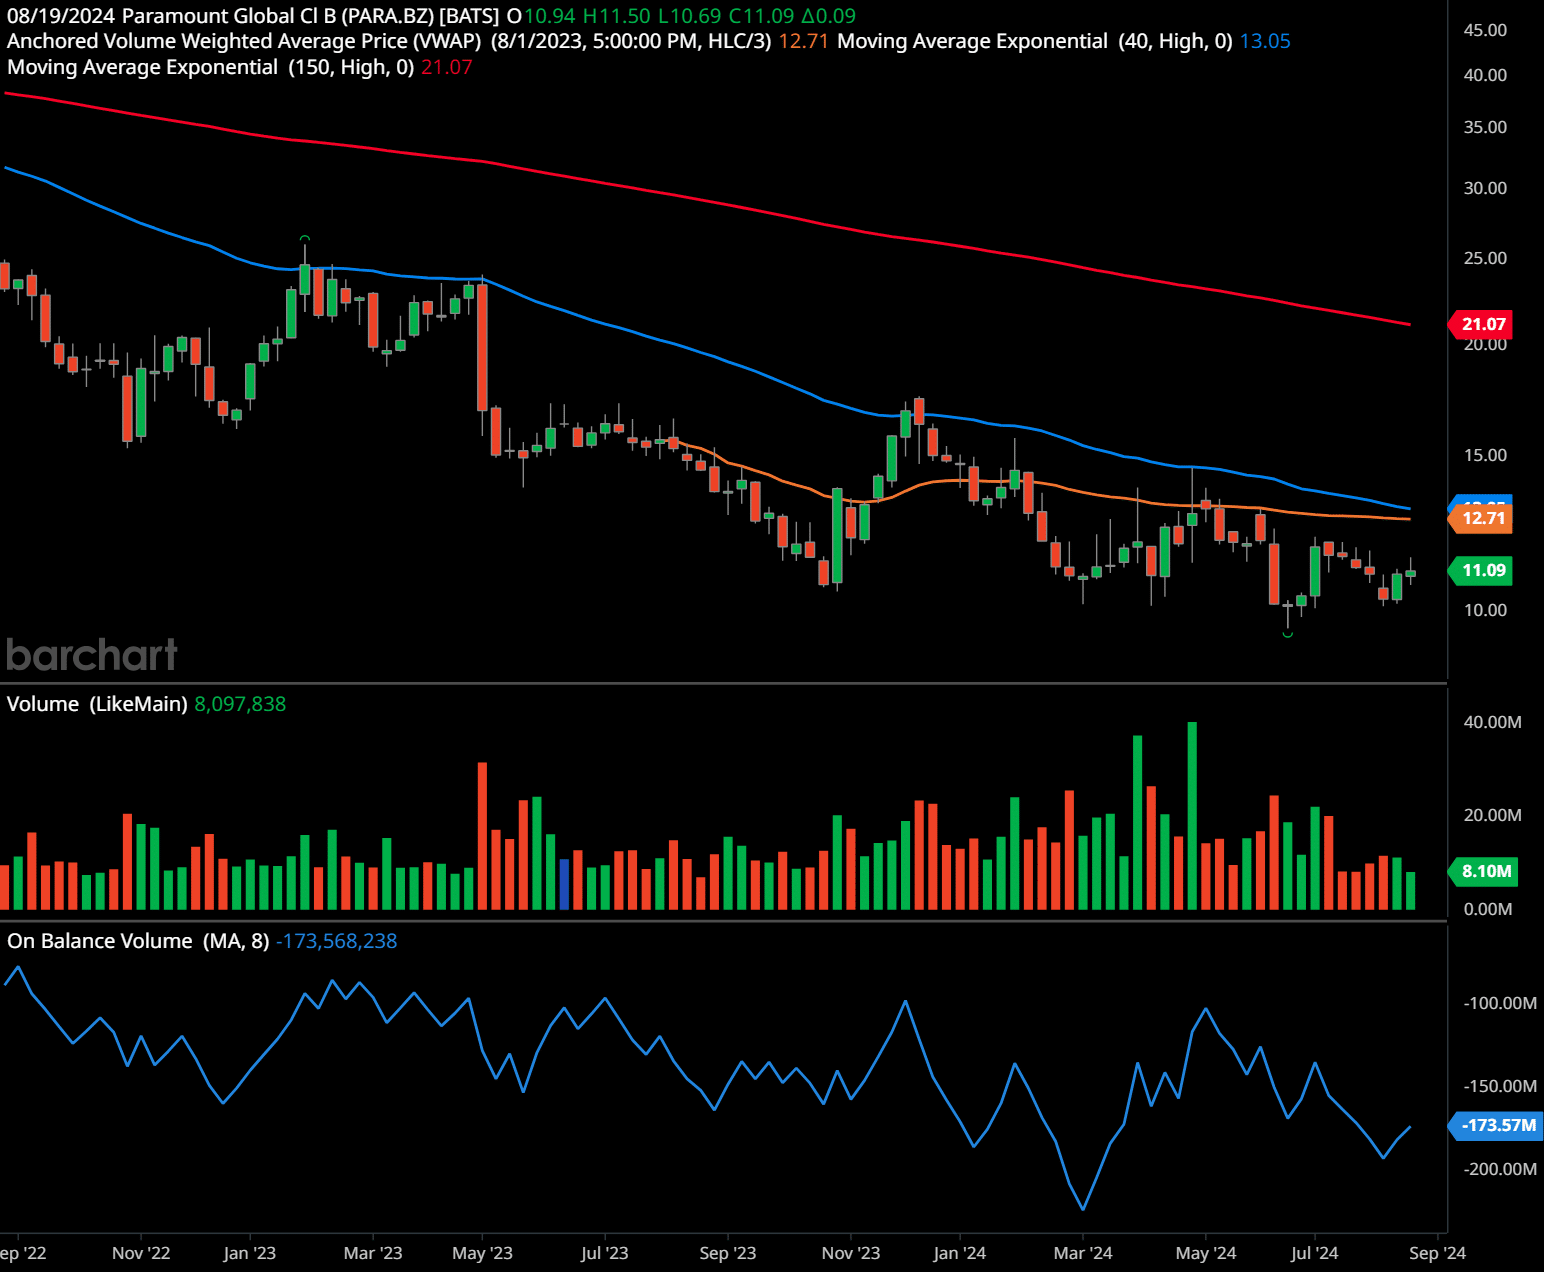Click the period-high marker above the candles
The height and width of the screenshot is (1272, 1544).
coord(305,238)
